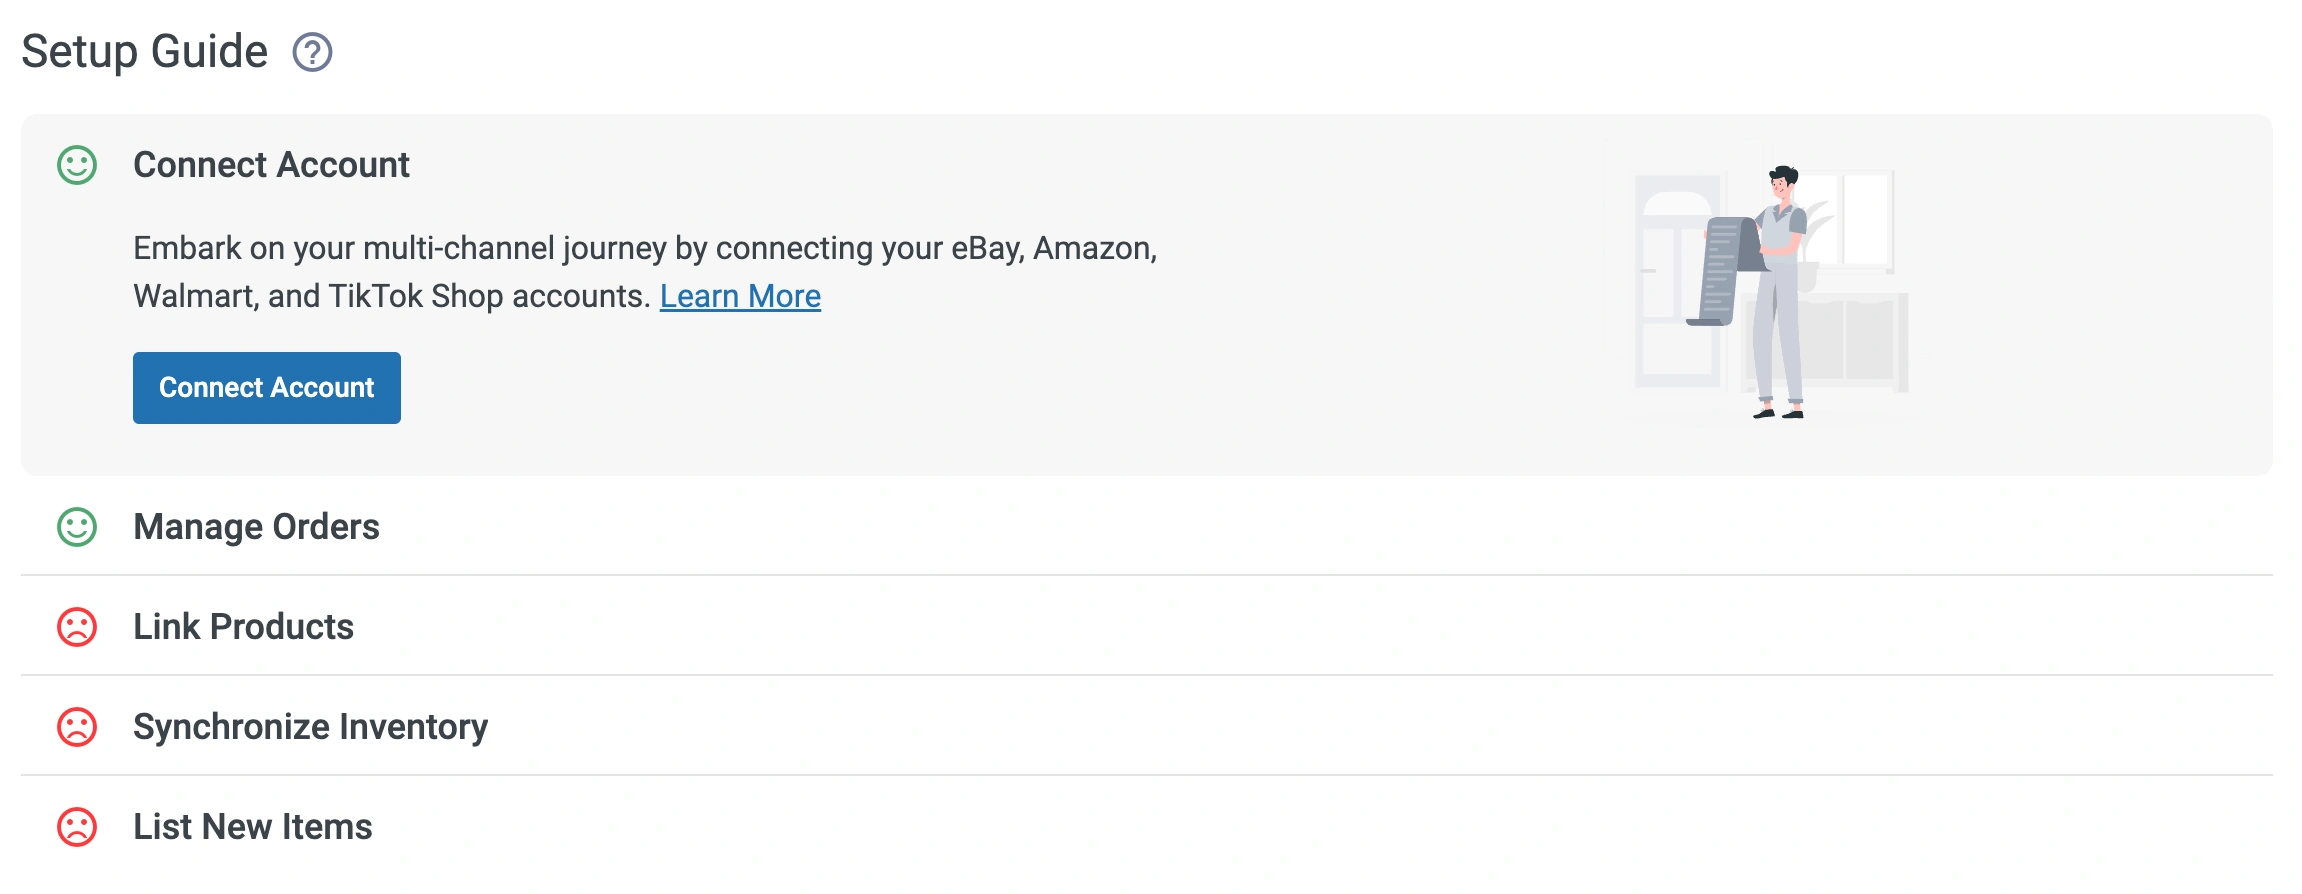Toggle the Manage Orders completion status icon

[x=74, y=527]
